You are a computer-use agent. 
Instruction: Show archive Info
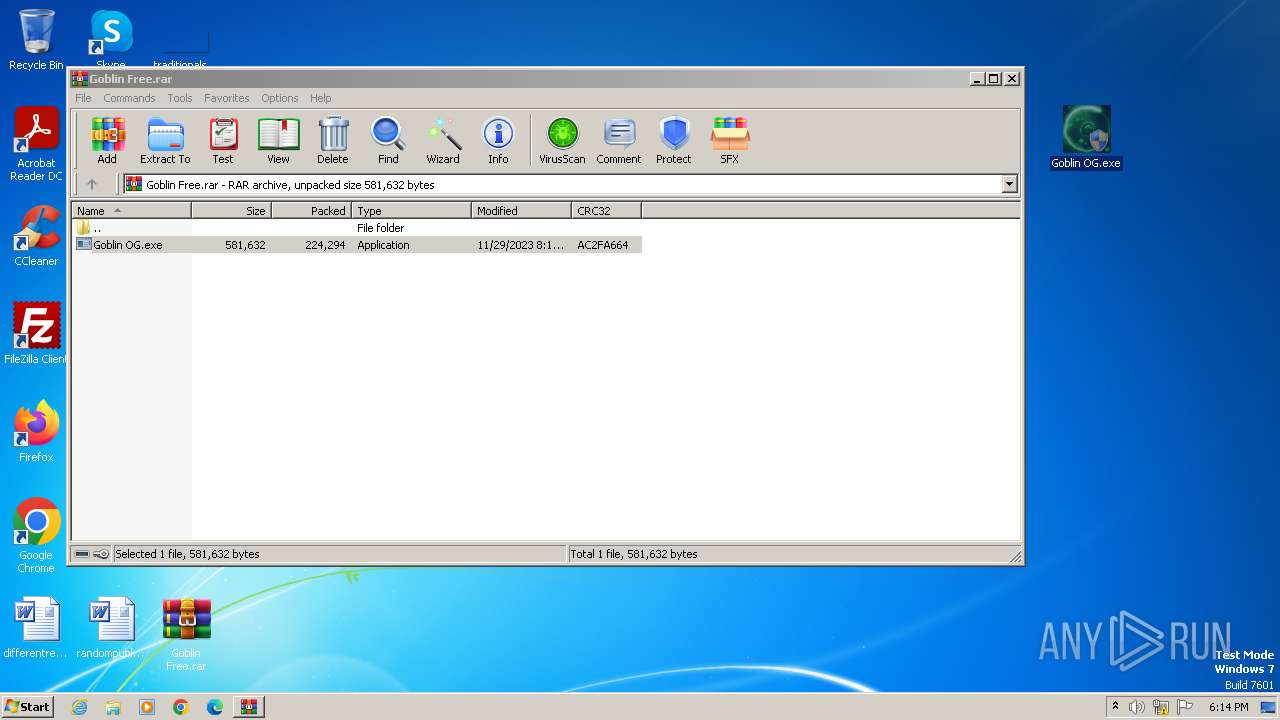click(x=498, y=140)
